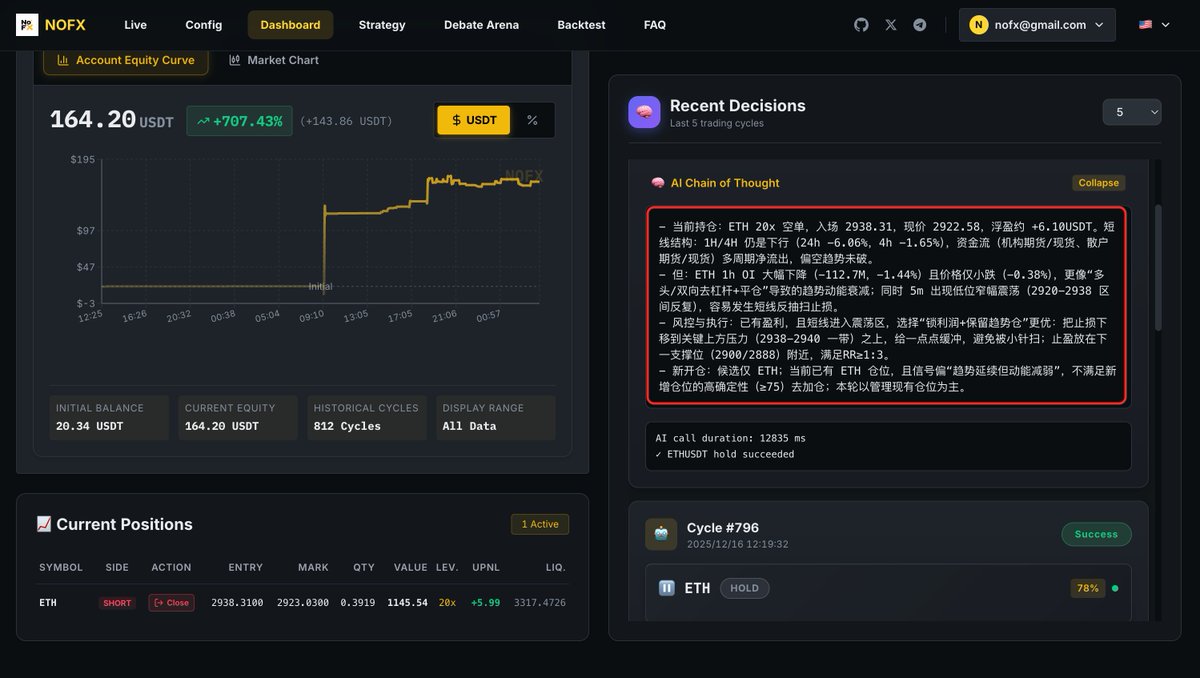Click the ETHUSDT hold succeeded log line

(x=725, y=454)
